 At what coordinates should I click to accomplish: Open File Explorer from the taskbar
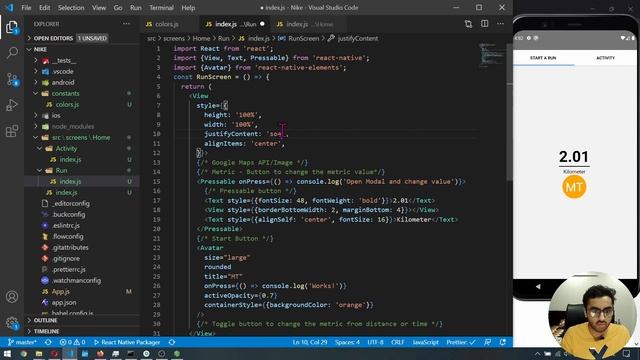[x=39, y=354]
